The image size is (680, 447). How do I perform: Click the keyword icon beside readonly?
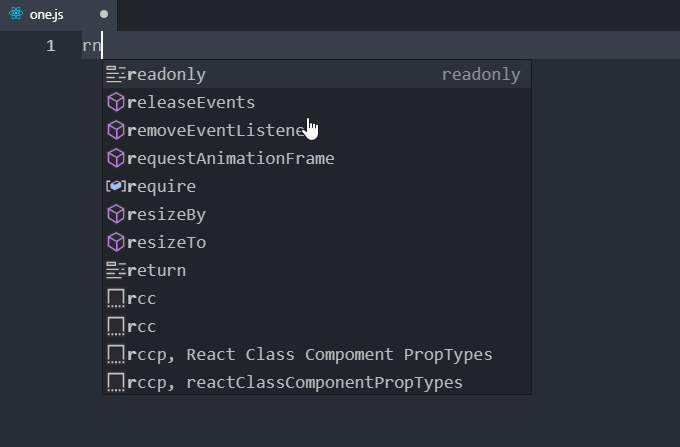point(116,74)
